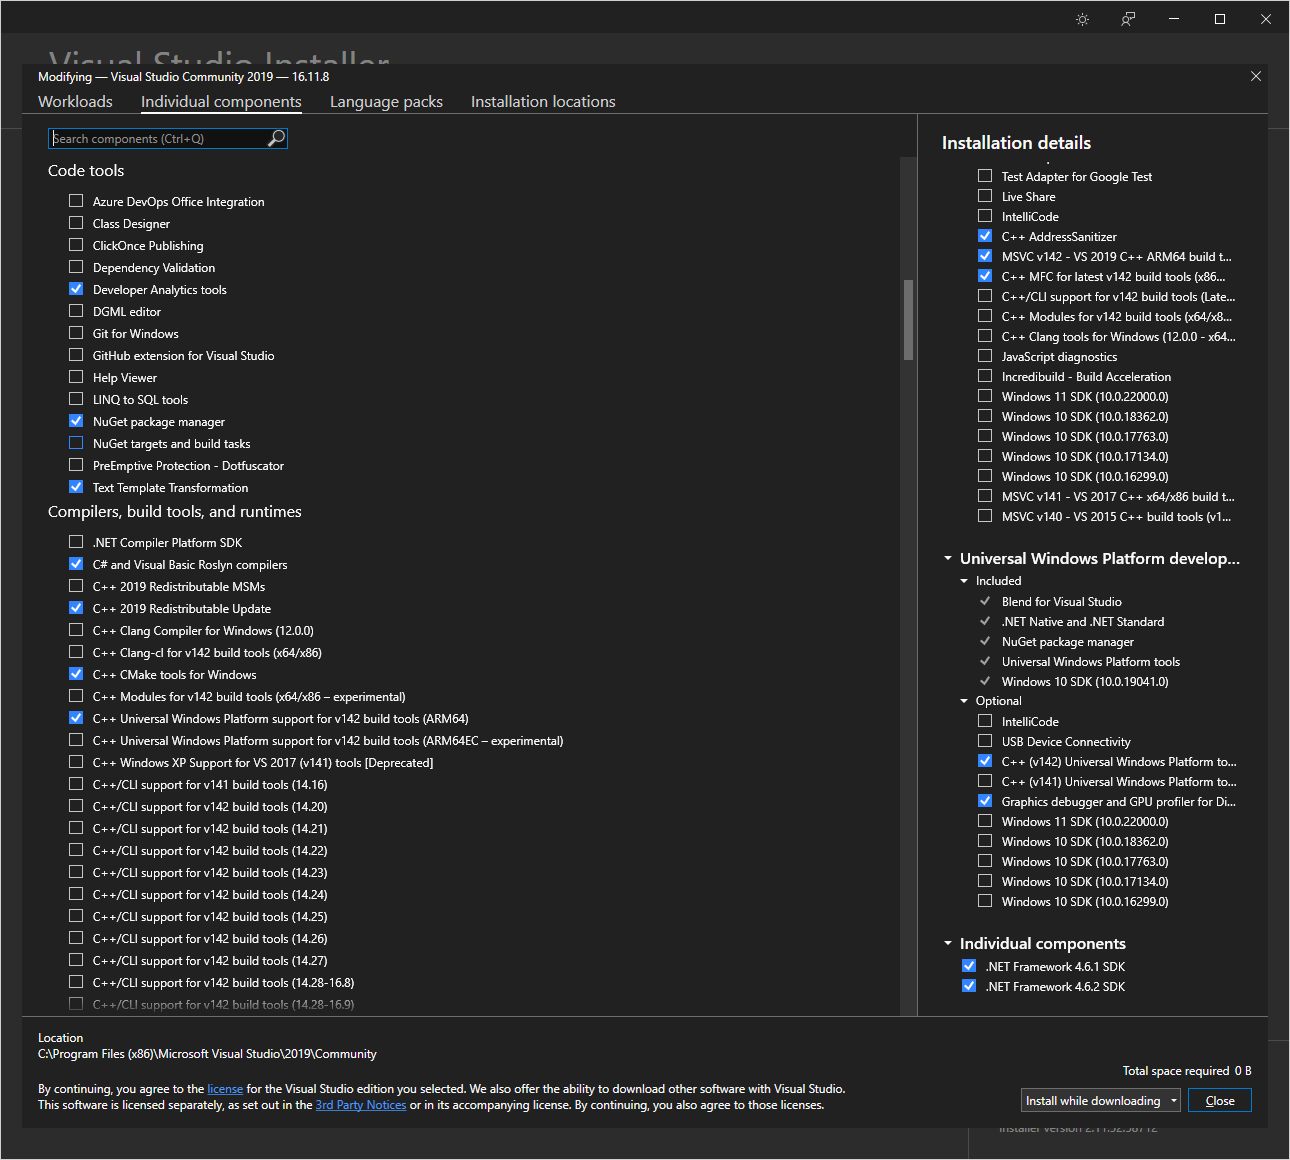Viewport: 1290px width, 1160px height.
Task: Uncheck Developer Analytics tools
Action: point(76,289)
